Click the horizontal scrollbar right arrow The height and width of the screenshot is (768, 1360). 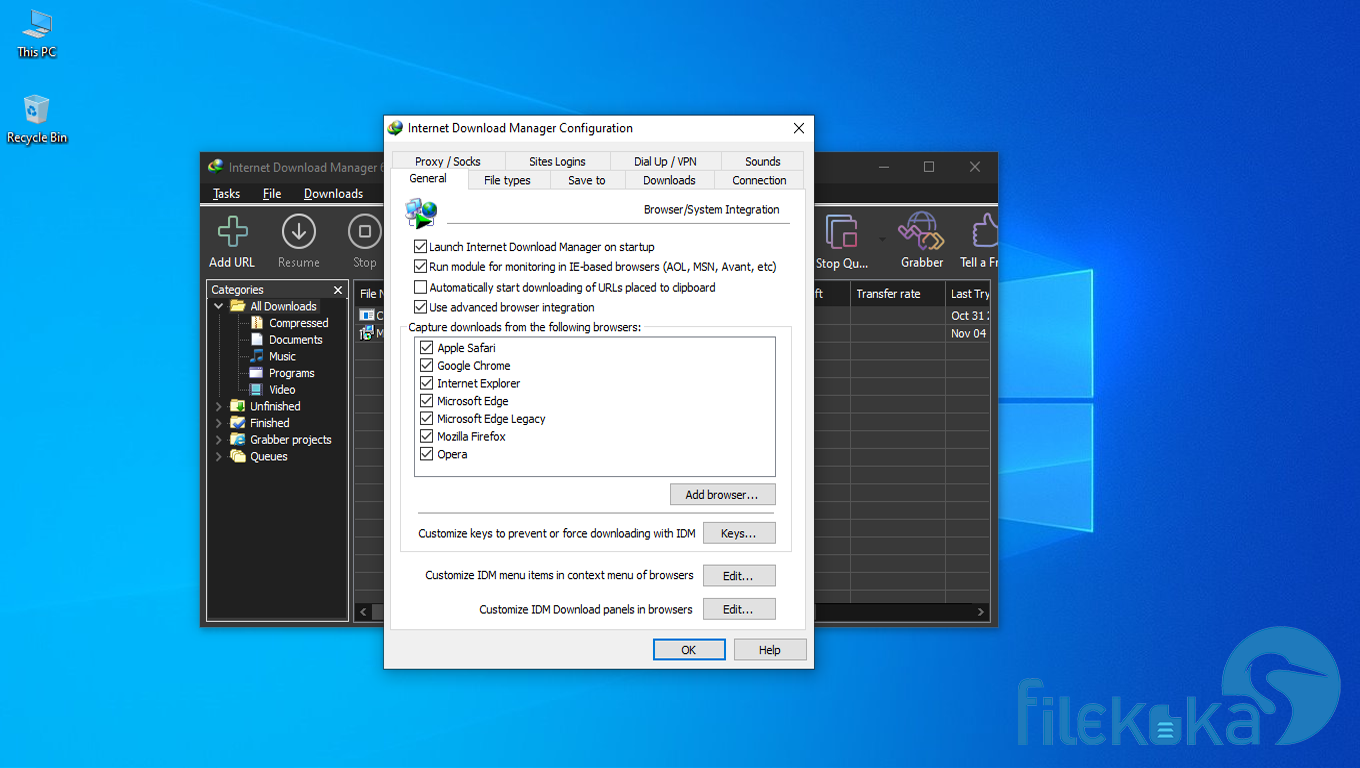(x=981, y=611)
